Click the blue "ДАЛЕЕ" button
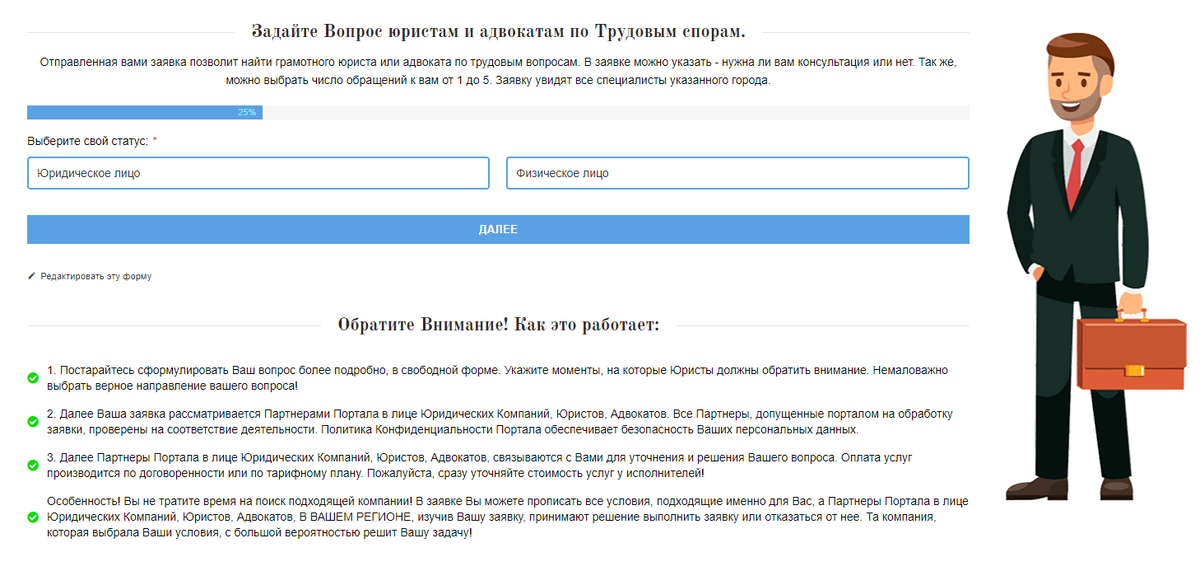The height and width of the screenshot is (585, 1200). tap(498, 229)
